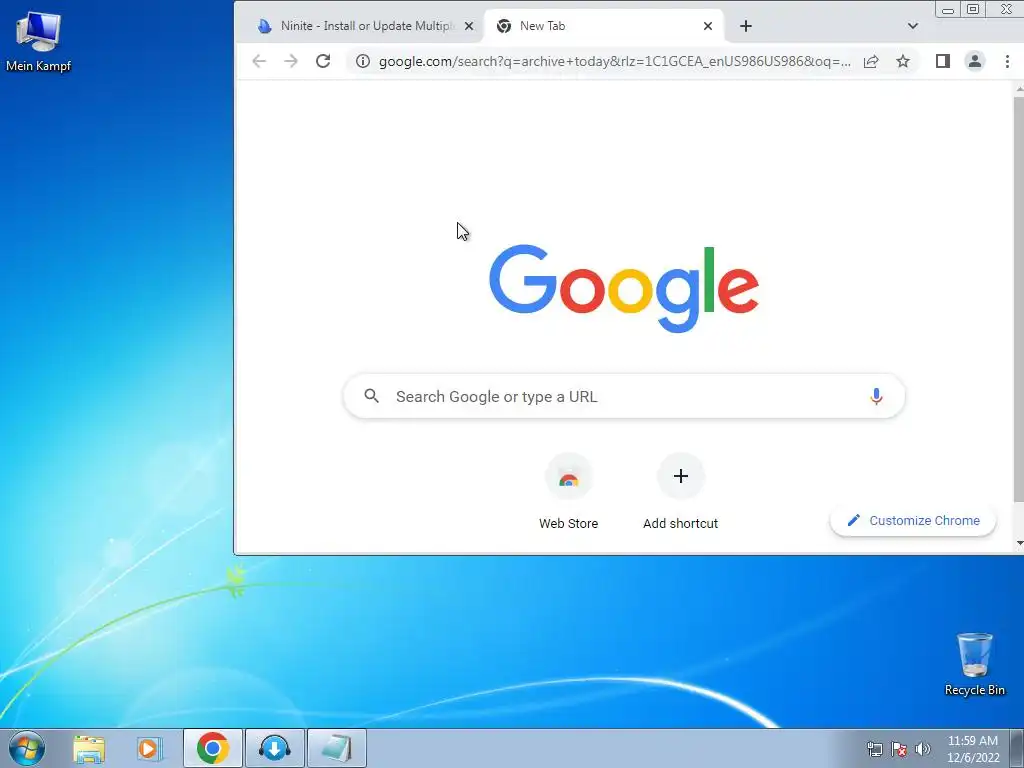The height and width of the screenshot is (768, 1024).
Task: Click the magnifier icon in search box
Action: 372,396
